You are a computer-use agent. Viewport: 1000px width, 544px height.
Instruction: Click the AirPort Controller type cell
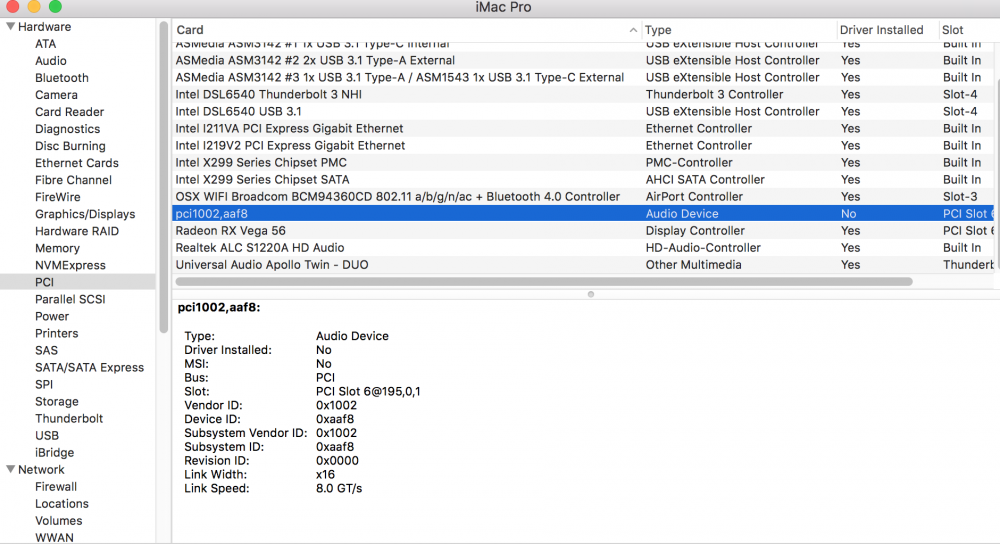click(x=694, y=196)
